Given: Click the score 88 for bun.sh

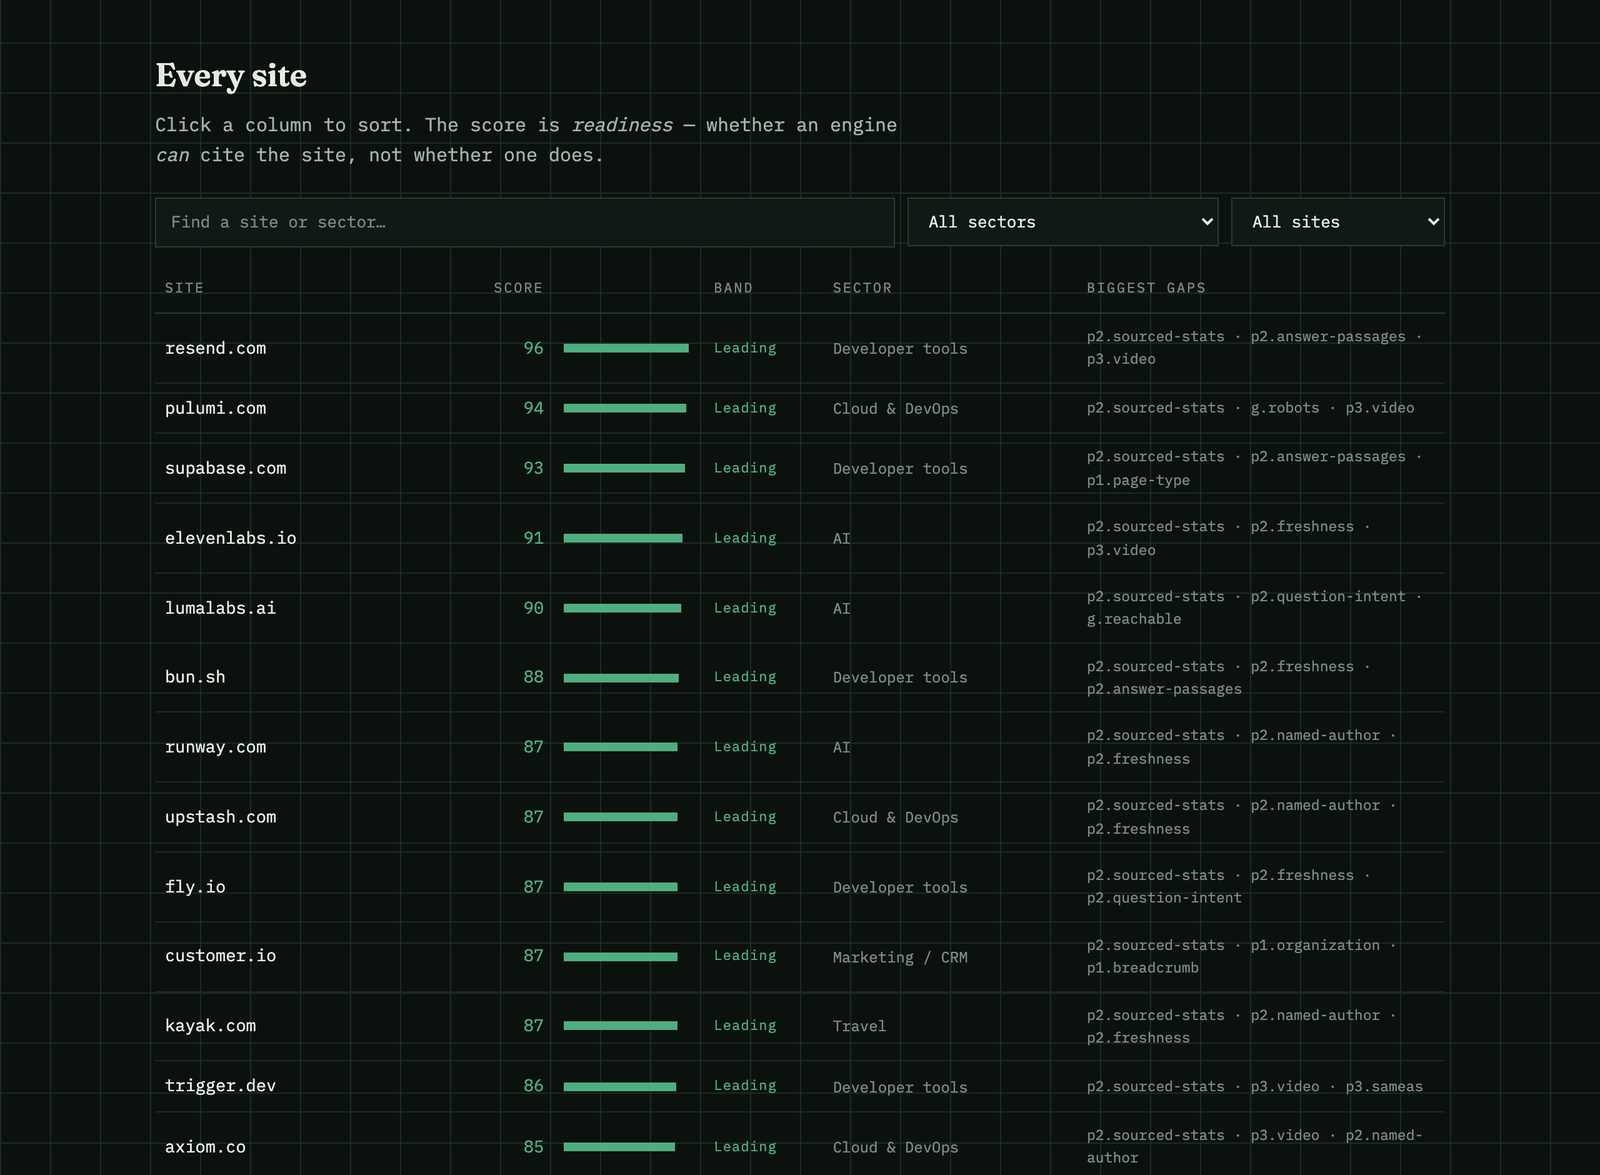Looking at the screenshot, I should click(x=534, y=677).
